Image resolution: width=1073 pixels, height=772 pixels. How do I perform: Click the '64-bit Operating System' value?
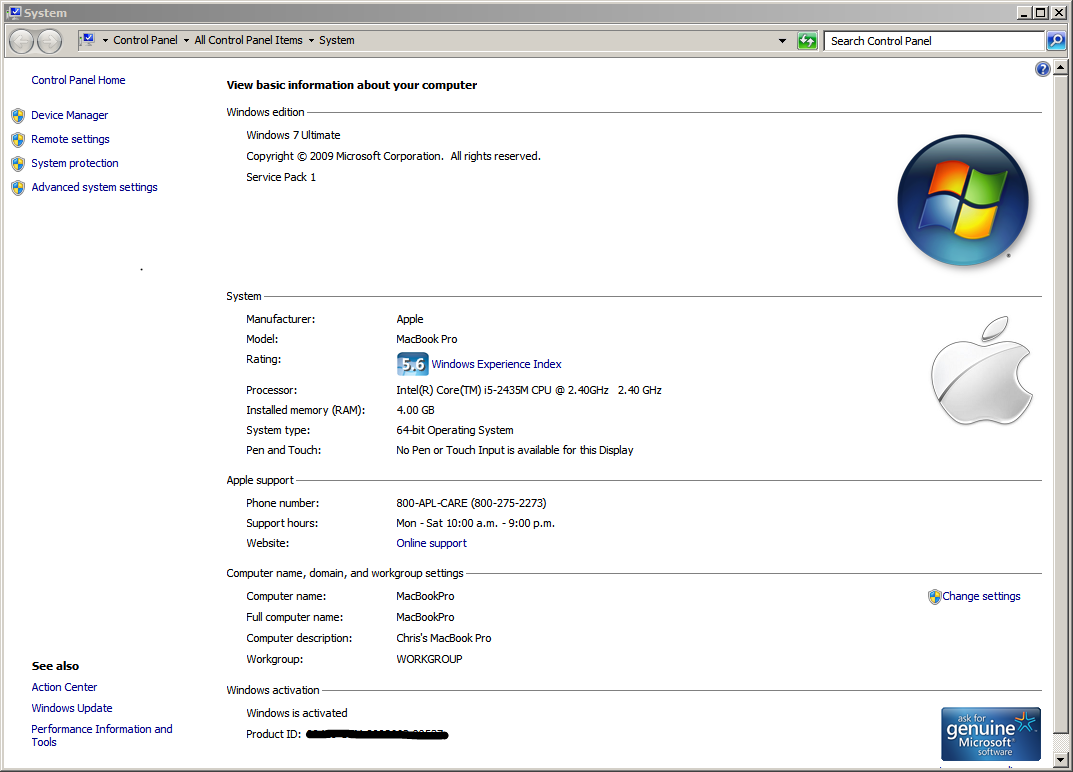pyautogui.click(x=454, y=430)
